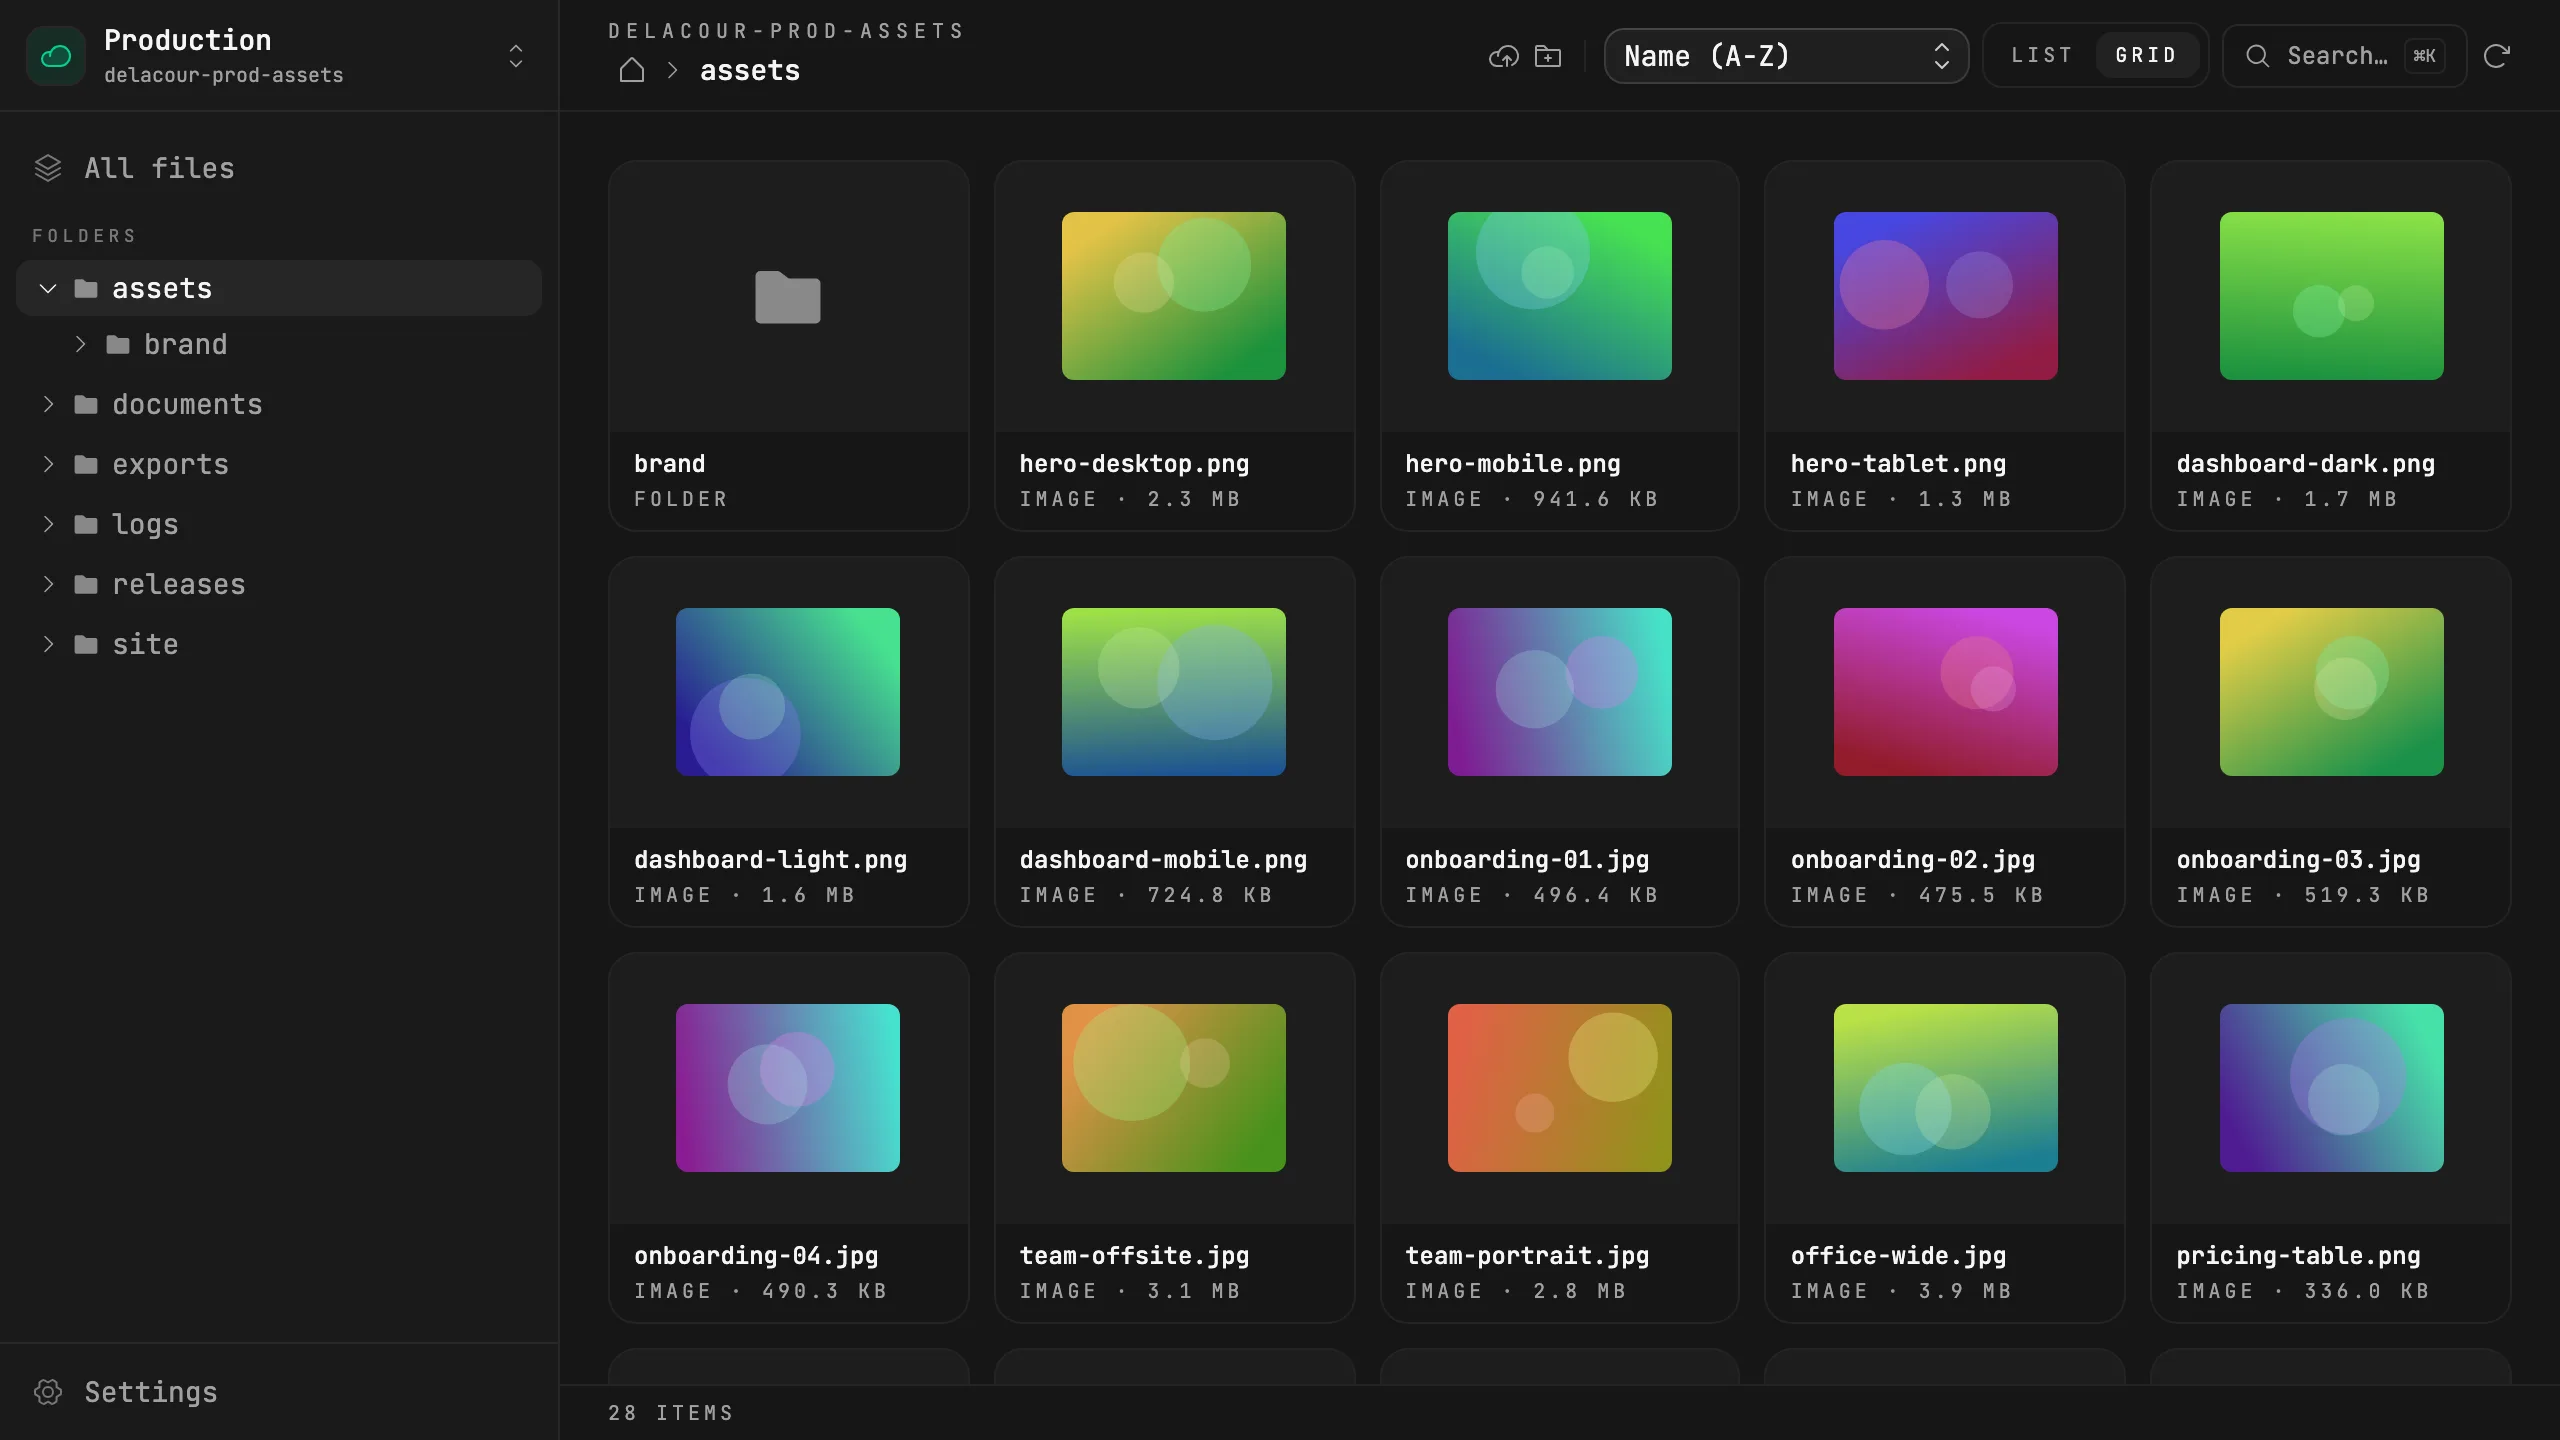Click the team-portrait.jpg file name
2560x1440 pixels.
(1527, 1256)
